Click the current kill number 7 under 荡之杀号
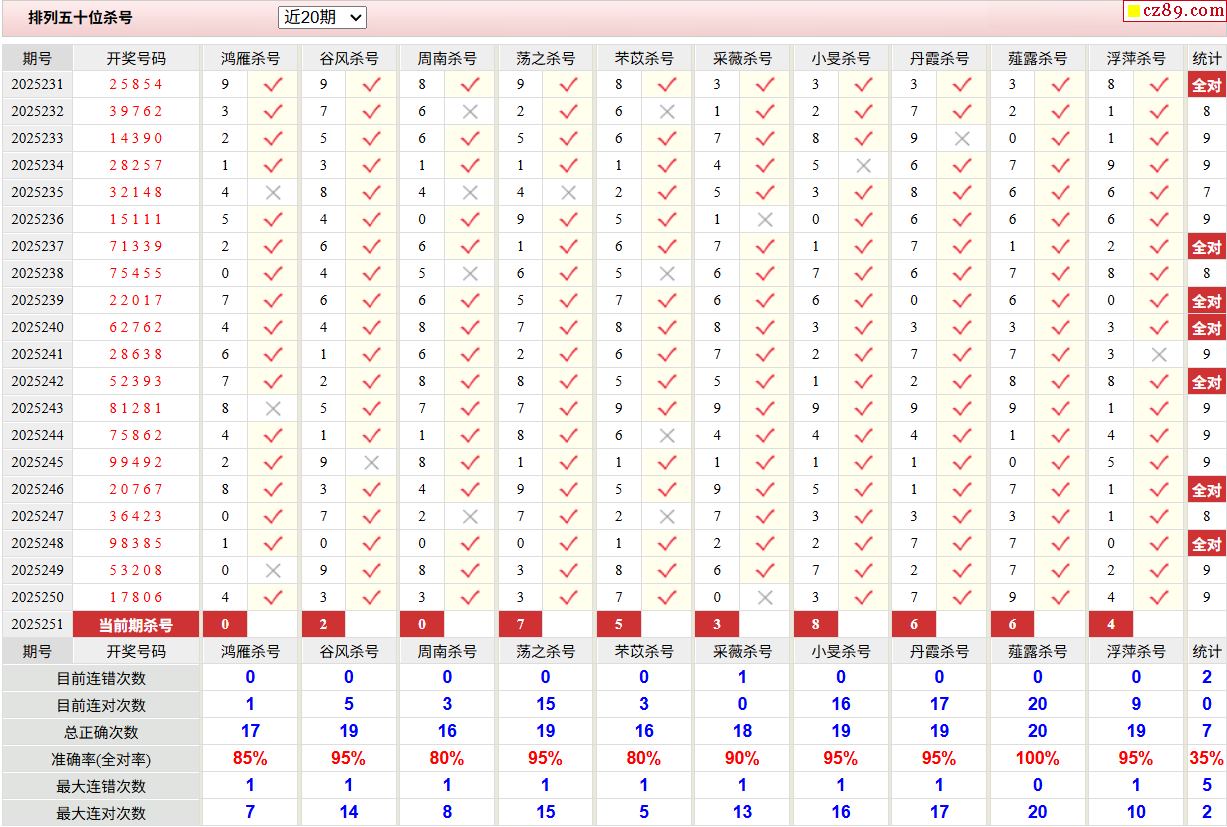This screenshot has width=1227, height=827. pos(520,625)
